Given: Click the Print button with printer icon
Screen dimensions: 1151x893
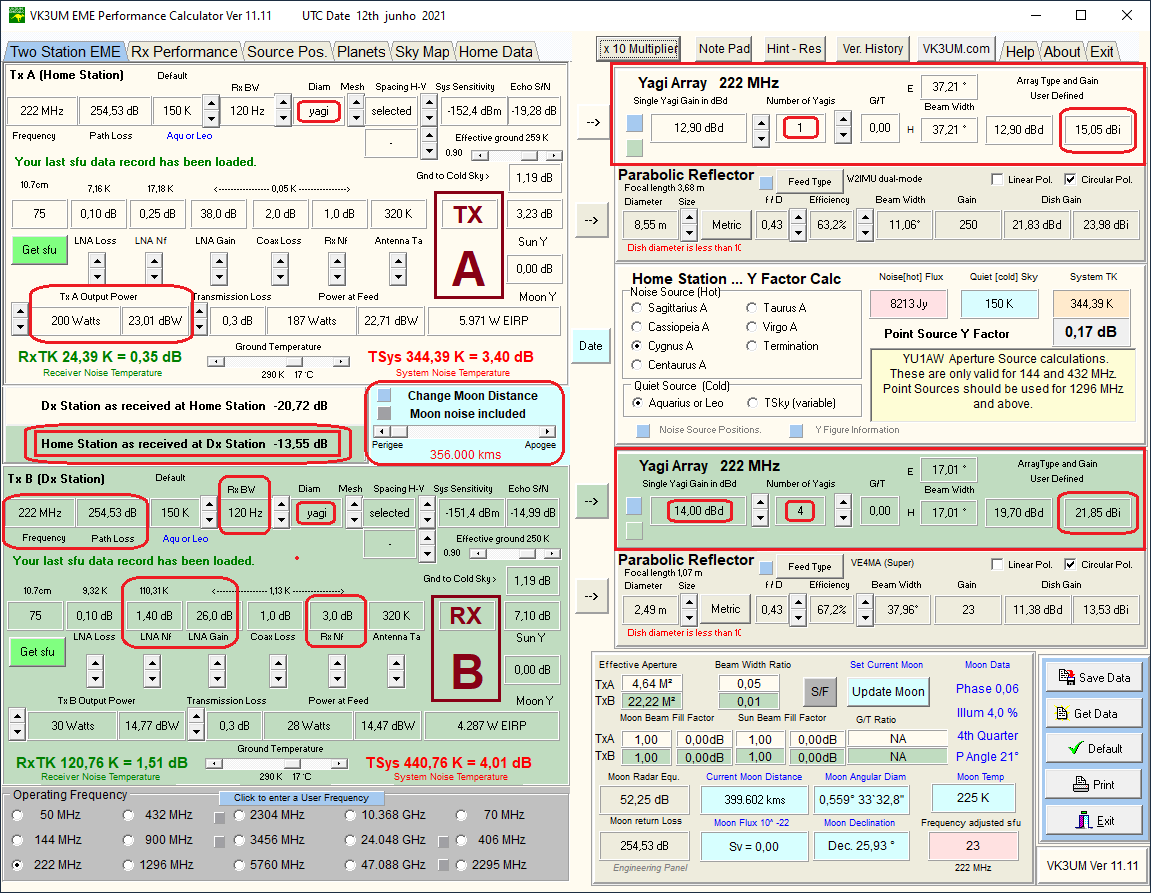Looking at the screenshot, I should (1094, 784).
